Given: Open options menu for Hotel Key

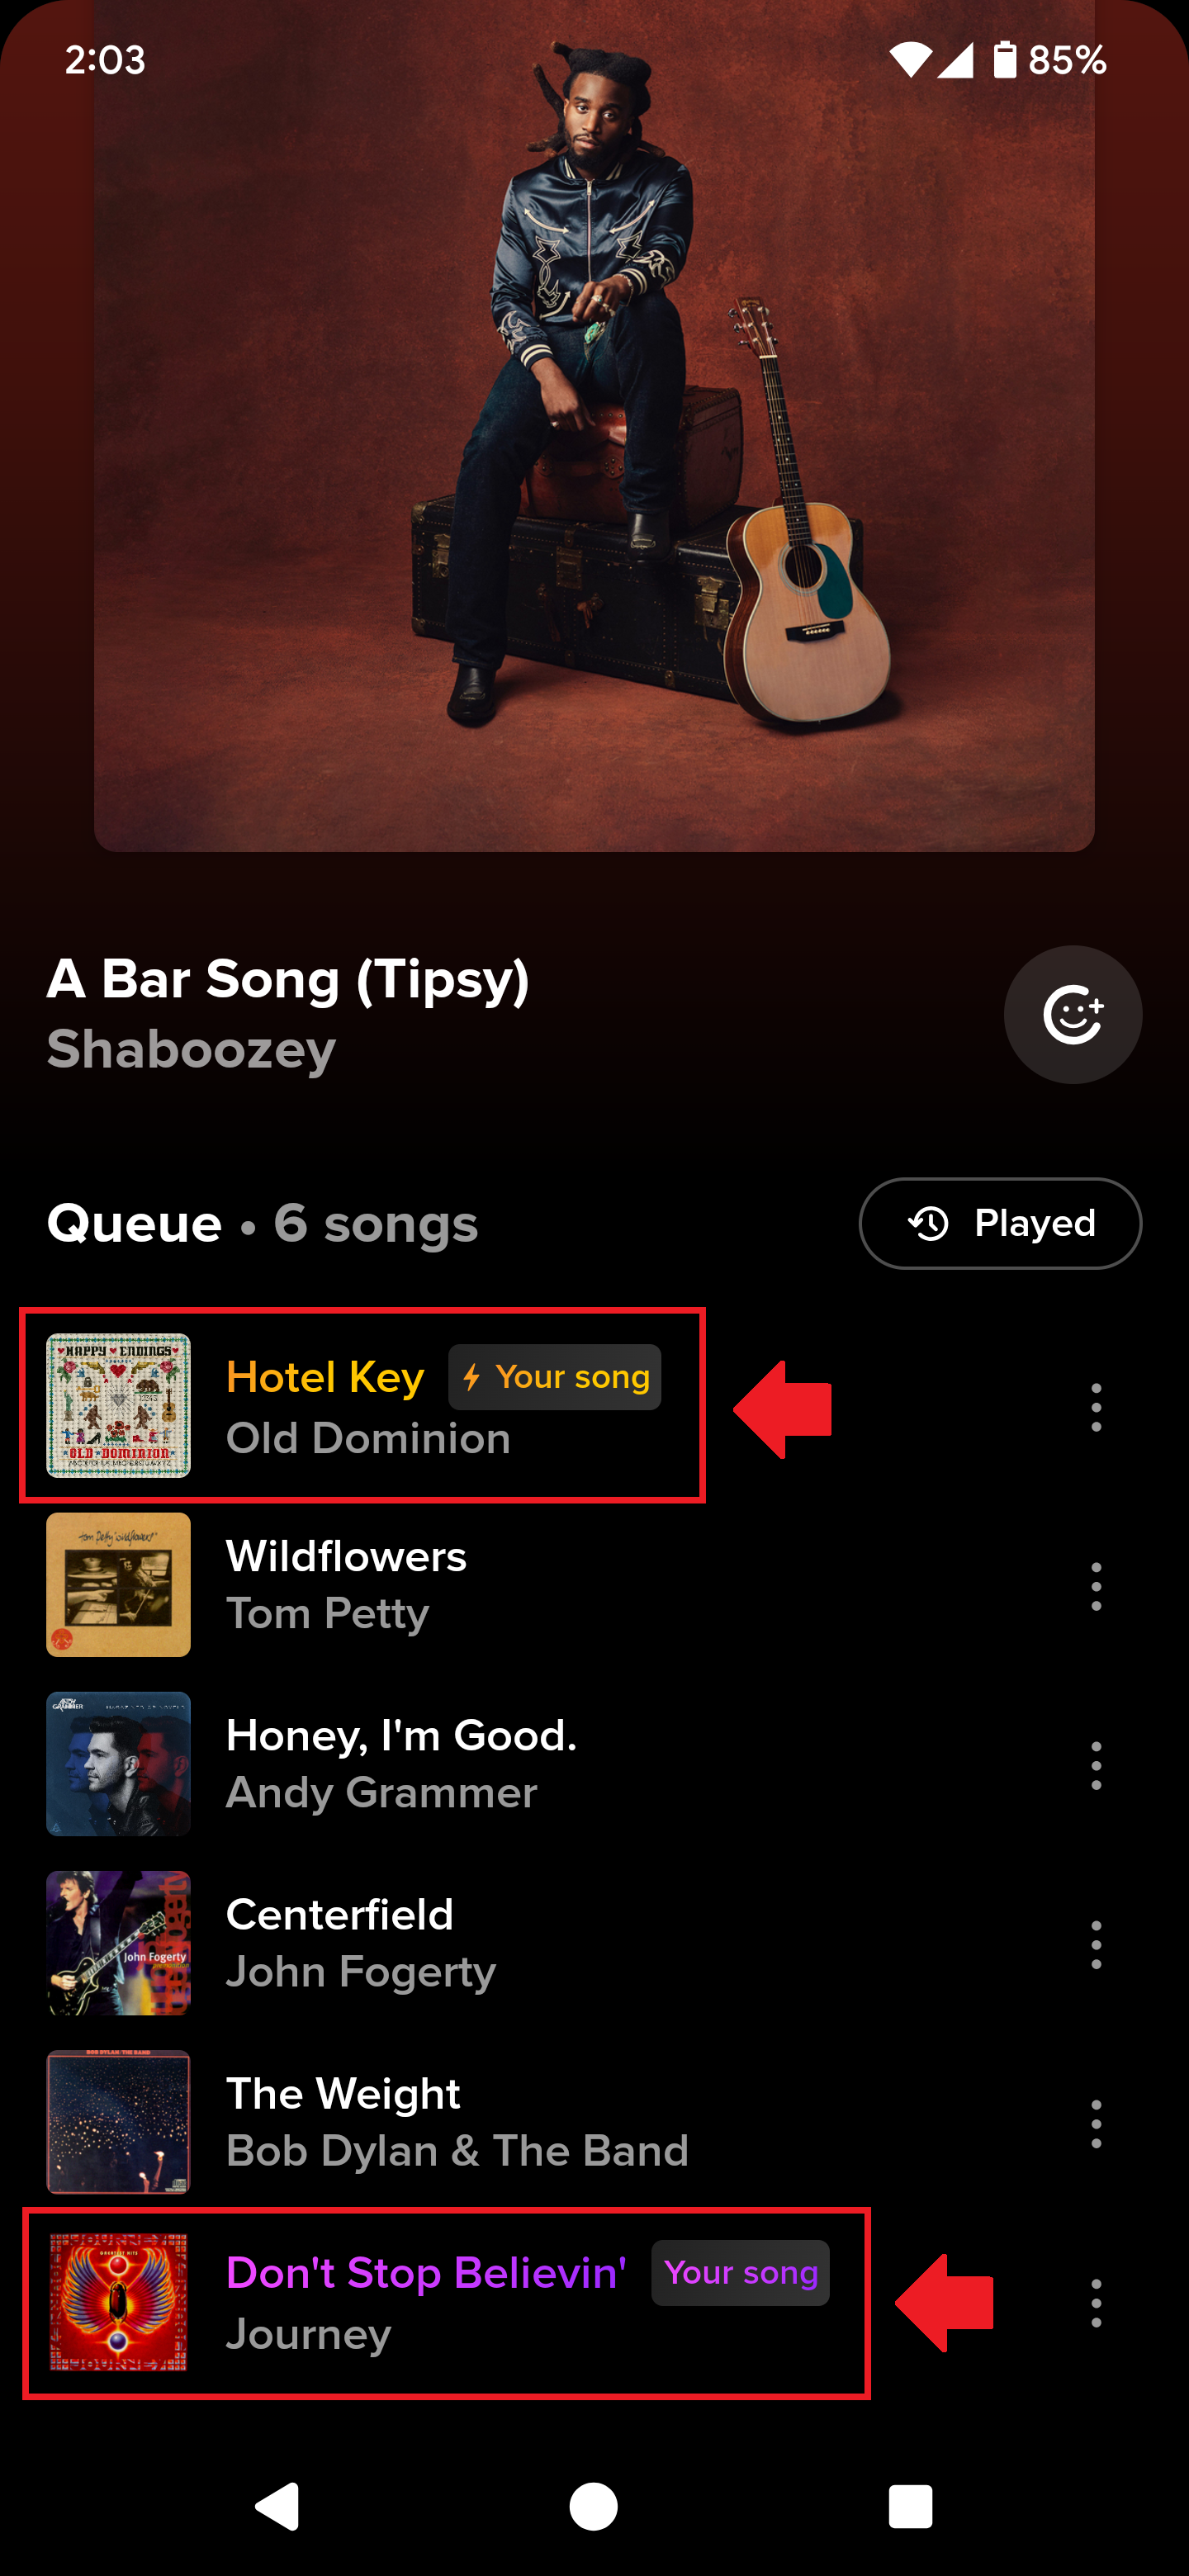Looking at the screenshot, I should [x=1096, y=1406].
